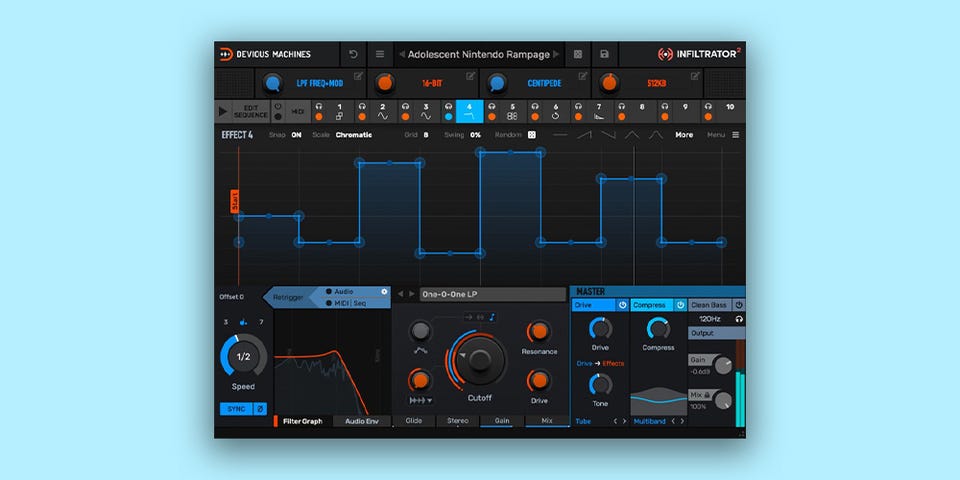Toggle effect slot 1 orange enable dot
Screen dimensions: 960x480
(x=318, y=116)
